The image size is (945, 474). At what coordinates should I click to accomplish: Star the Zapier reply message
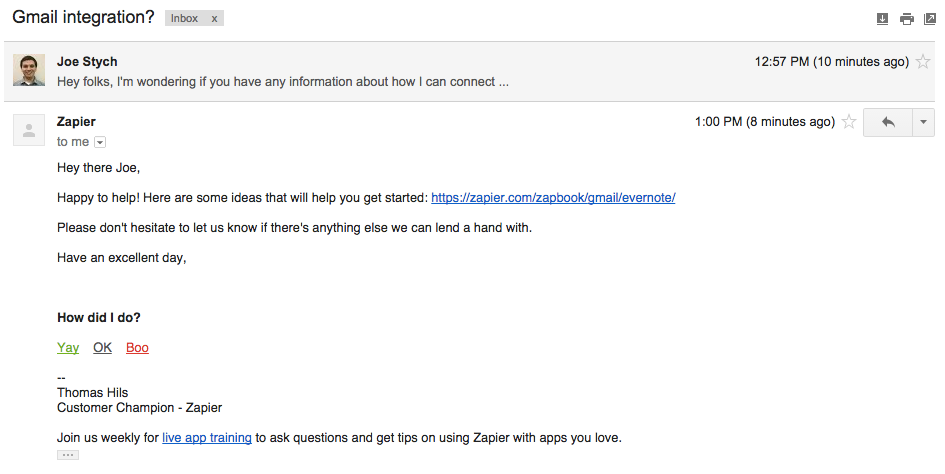pyautogui.click(x=849, y=122)
